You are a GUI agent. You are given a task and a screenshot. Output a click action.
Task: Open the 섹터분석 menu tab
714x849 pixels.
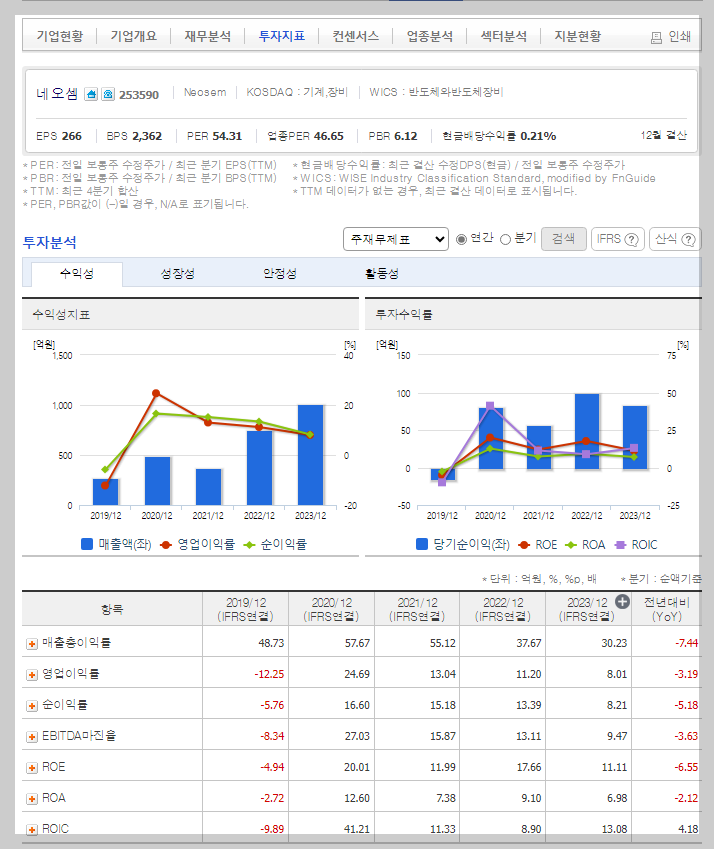pos(504,36)
